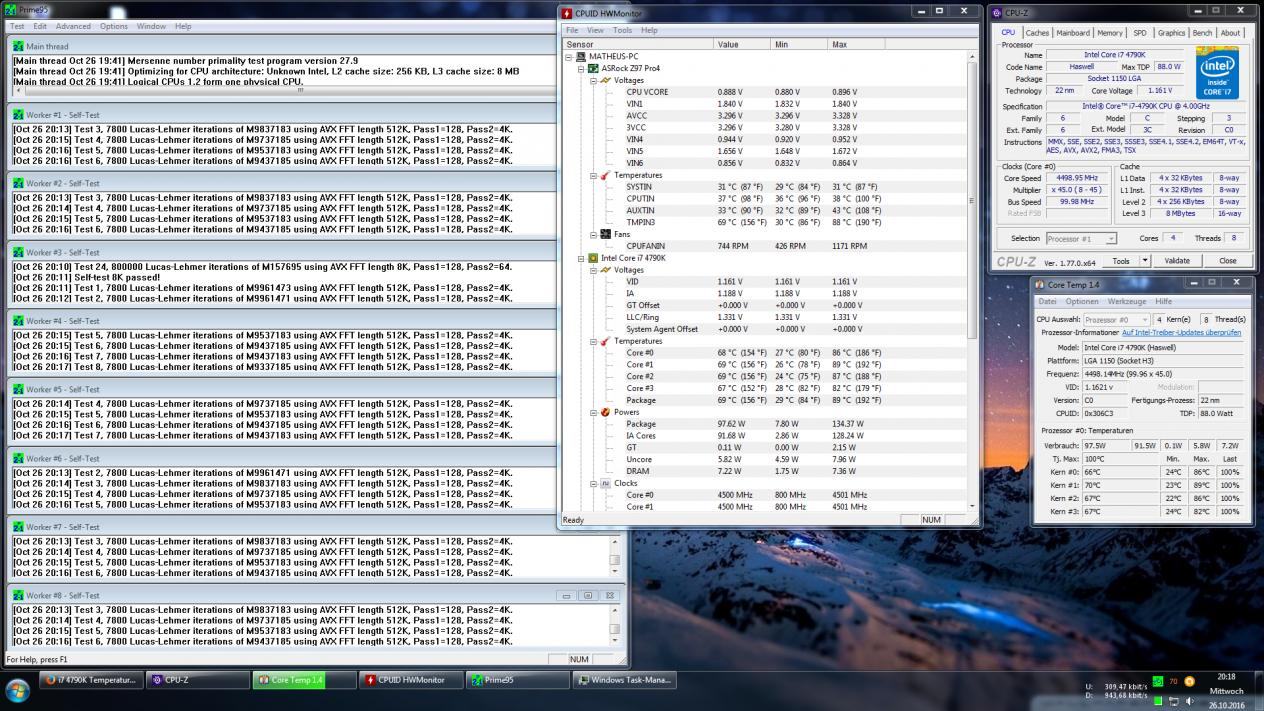Viewport: 1264px width, 711px height.
Task: Open the Windows Start orb
Action: click(18, 690)
